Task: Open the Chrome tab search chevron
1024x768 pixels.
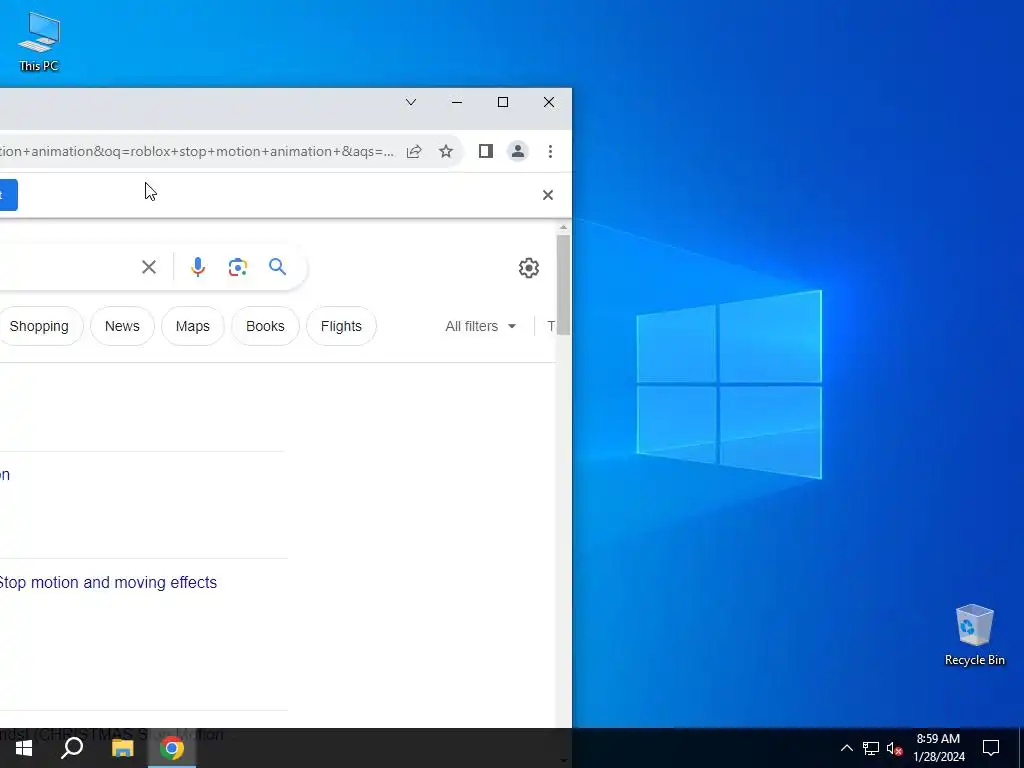Action: (x=411, y=103)
